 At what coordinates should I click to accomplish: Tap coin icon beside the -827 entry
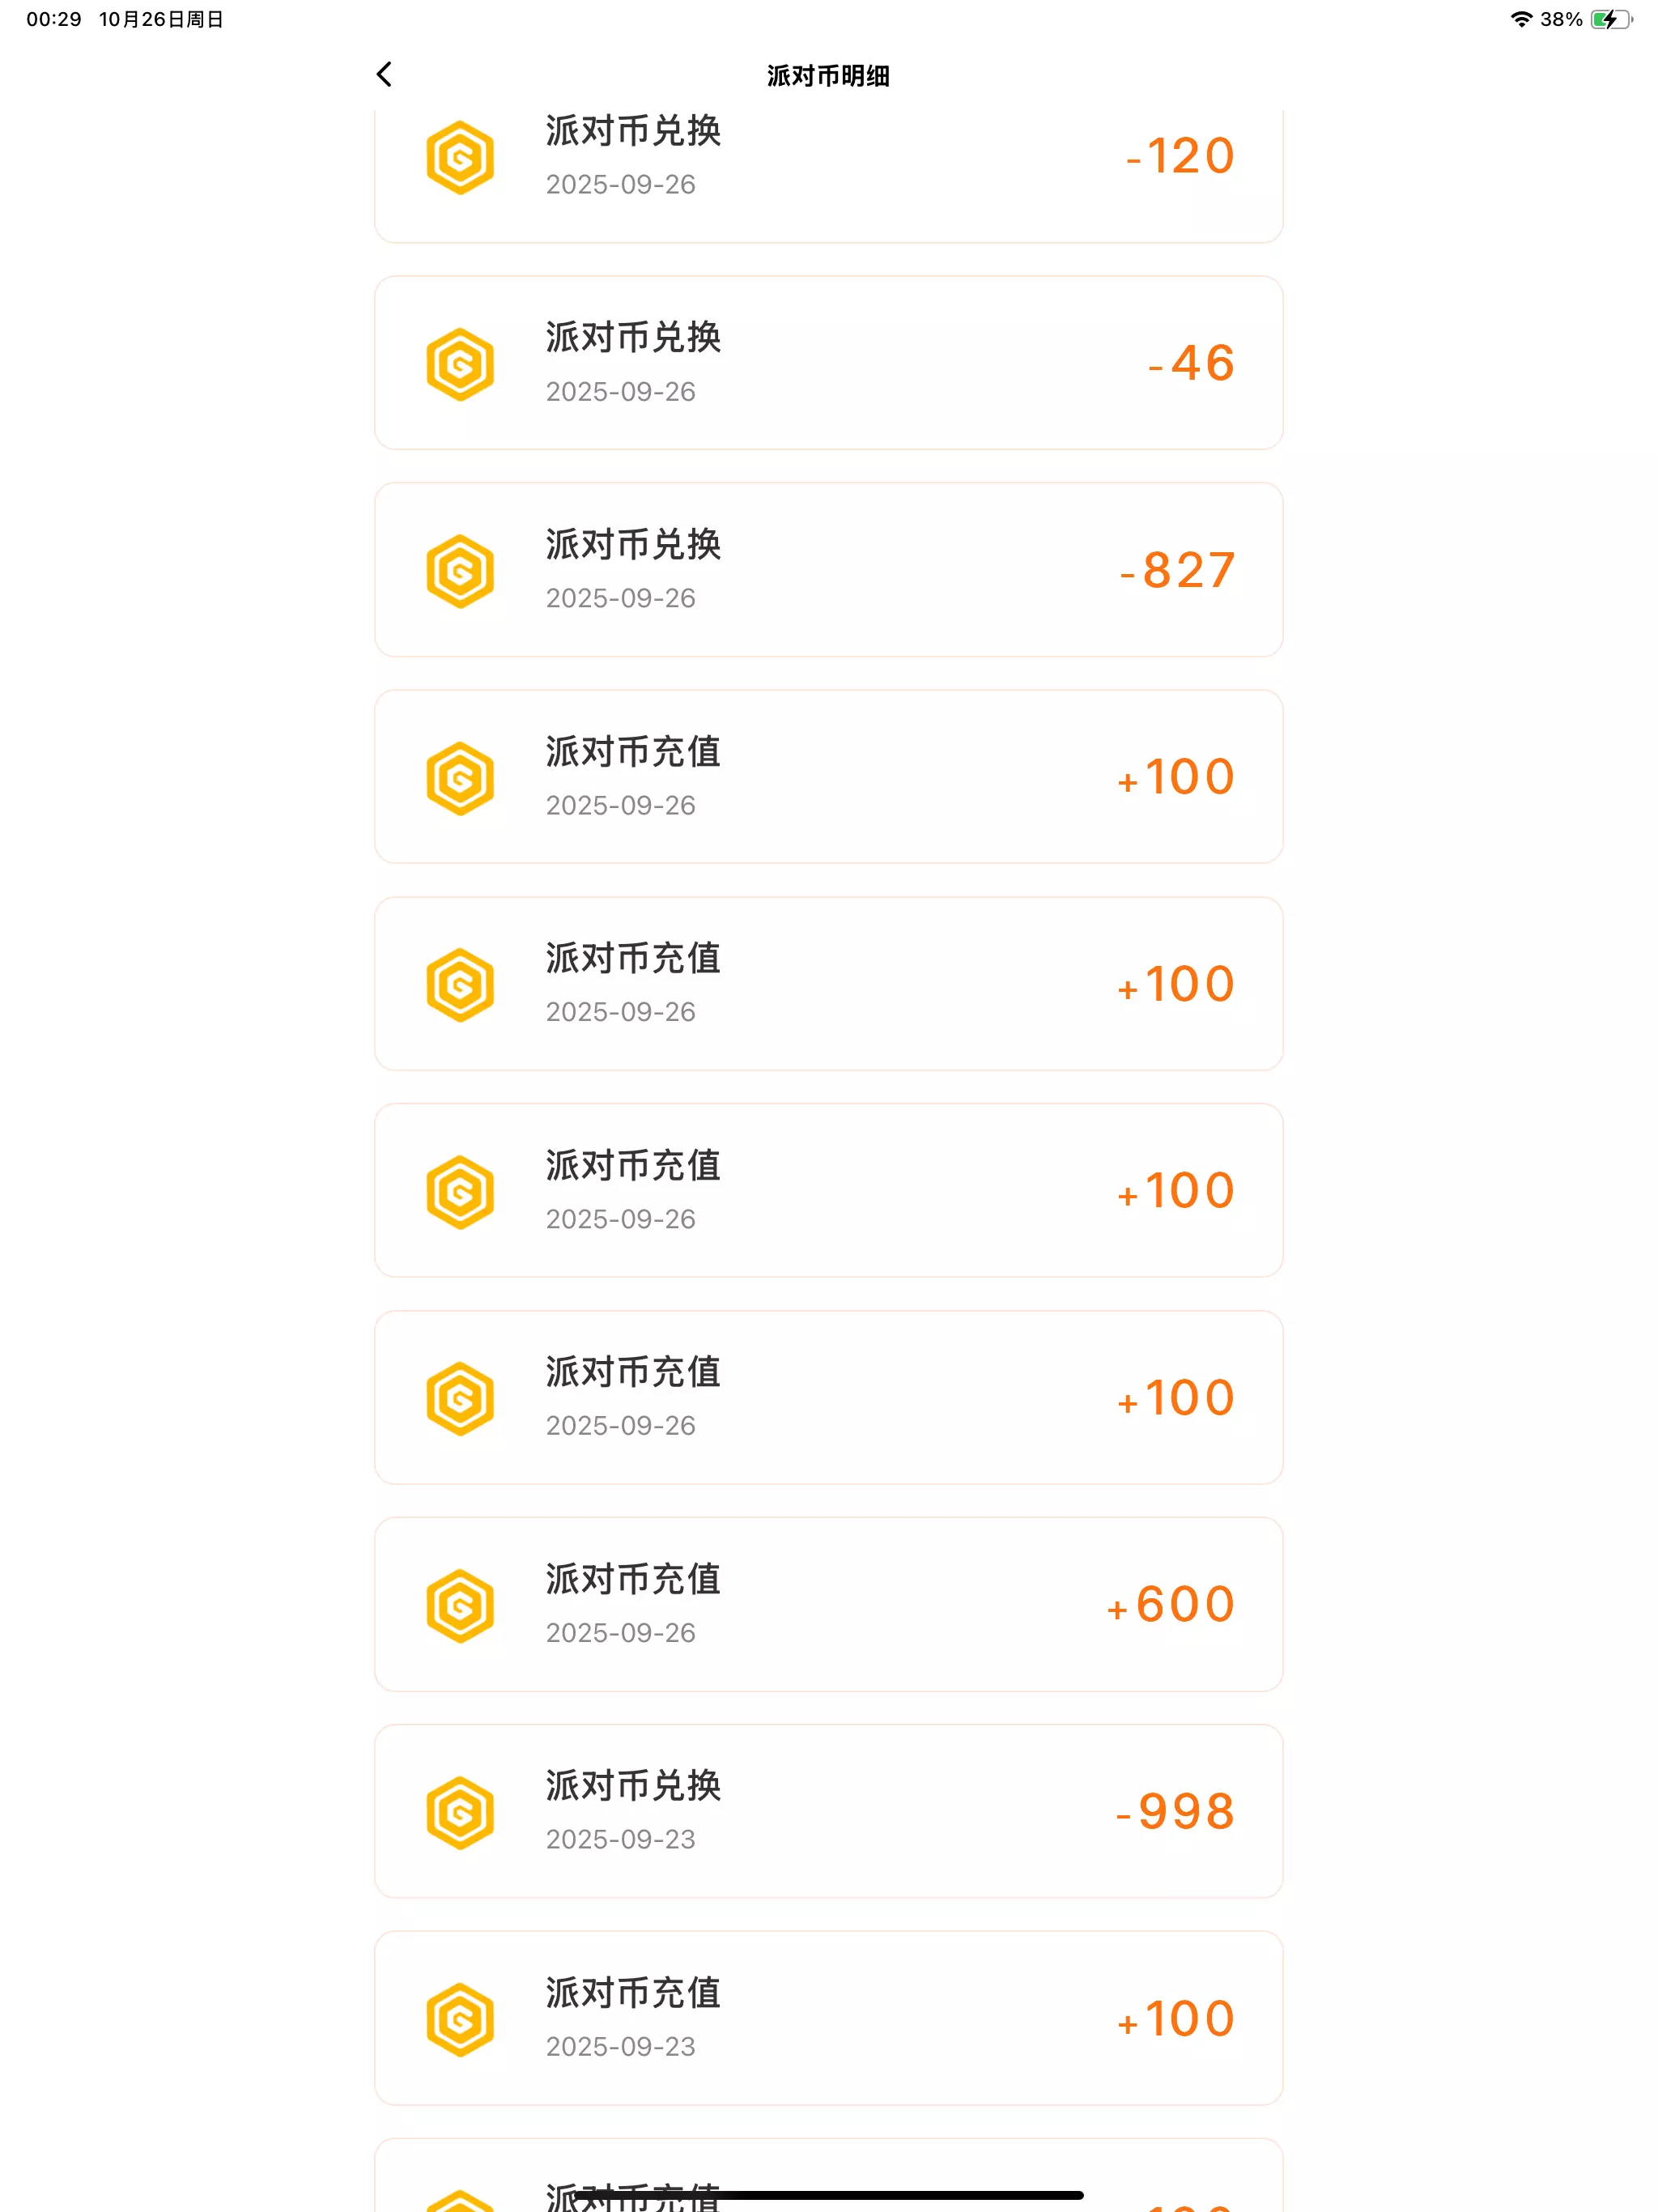click(x=460, y=571)
